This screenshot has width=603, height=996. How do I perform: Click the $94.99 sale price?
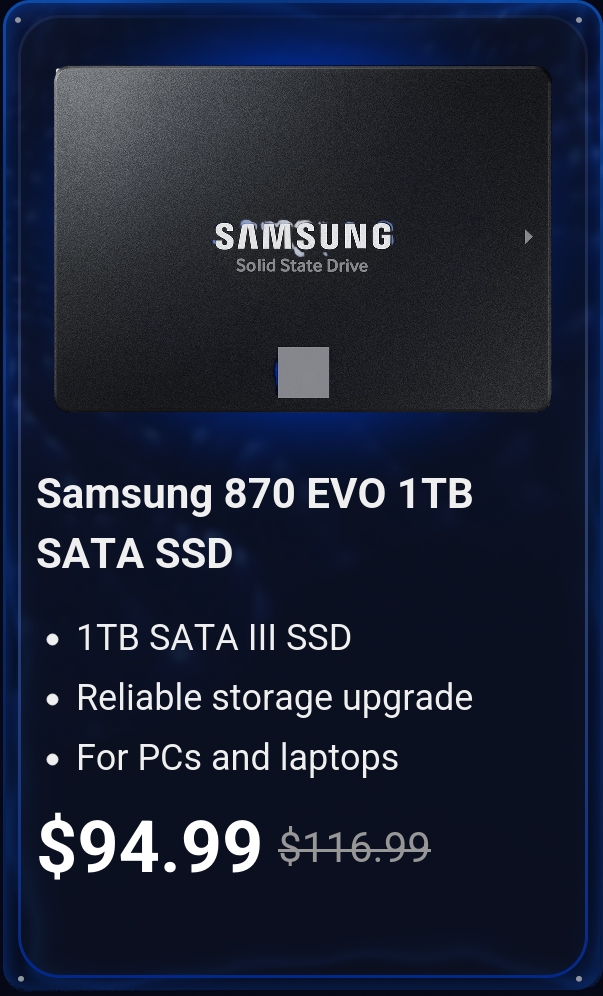click(149, 846)
